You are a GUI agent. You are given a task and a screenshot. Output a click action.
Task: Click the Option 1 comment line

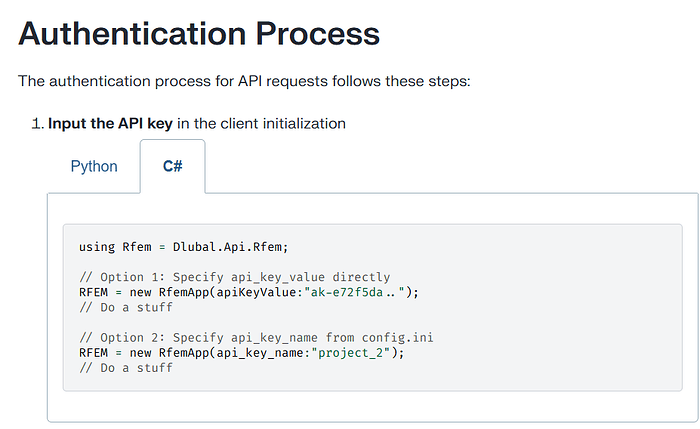pyautogui.click(x=234, y=277)
